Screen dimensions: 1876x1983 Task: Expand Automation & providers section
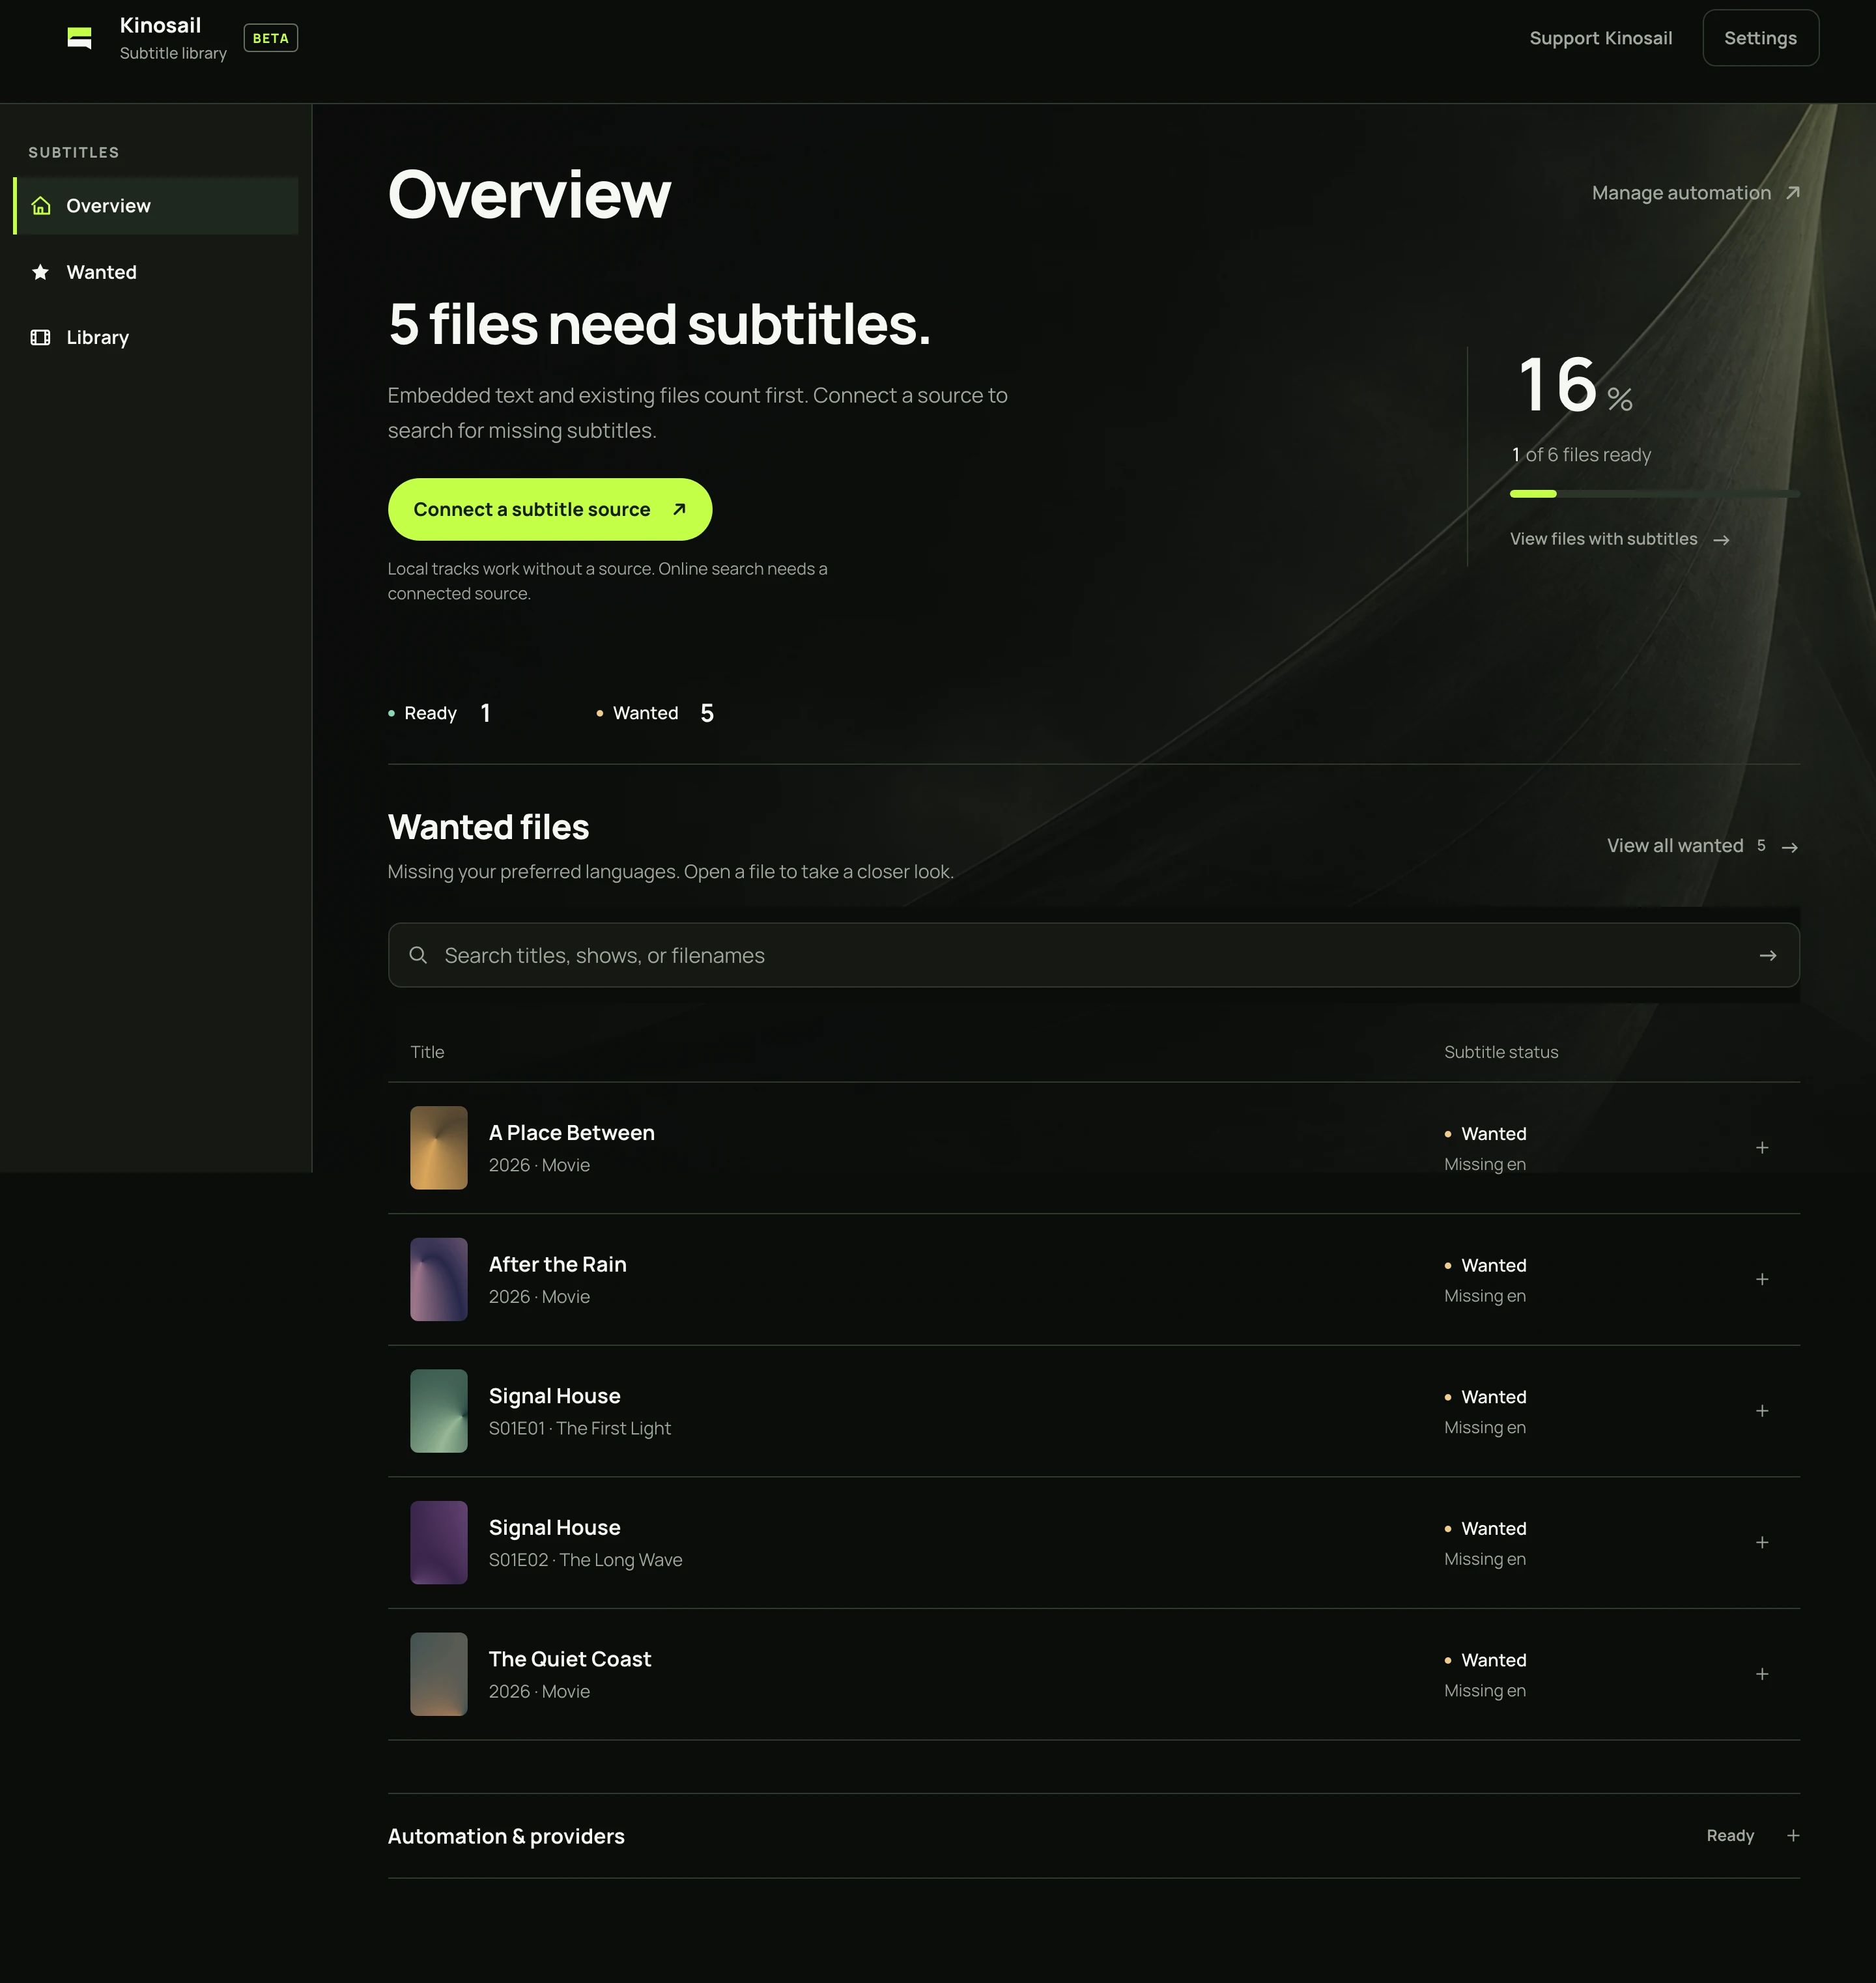point(1793,1836)
